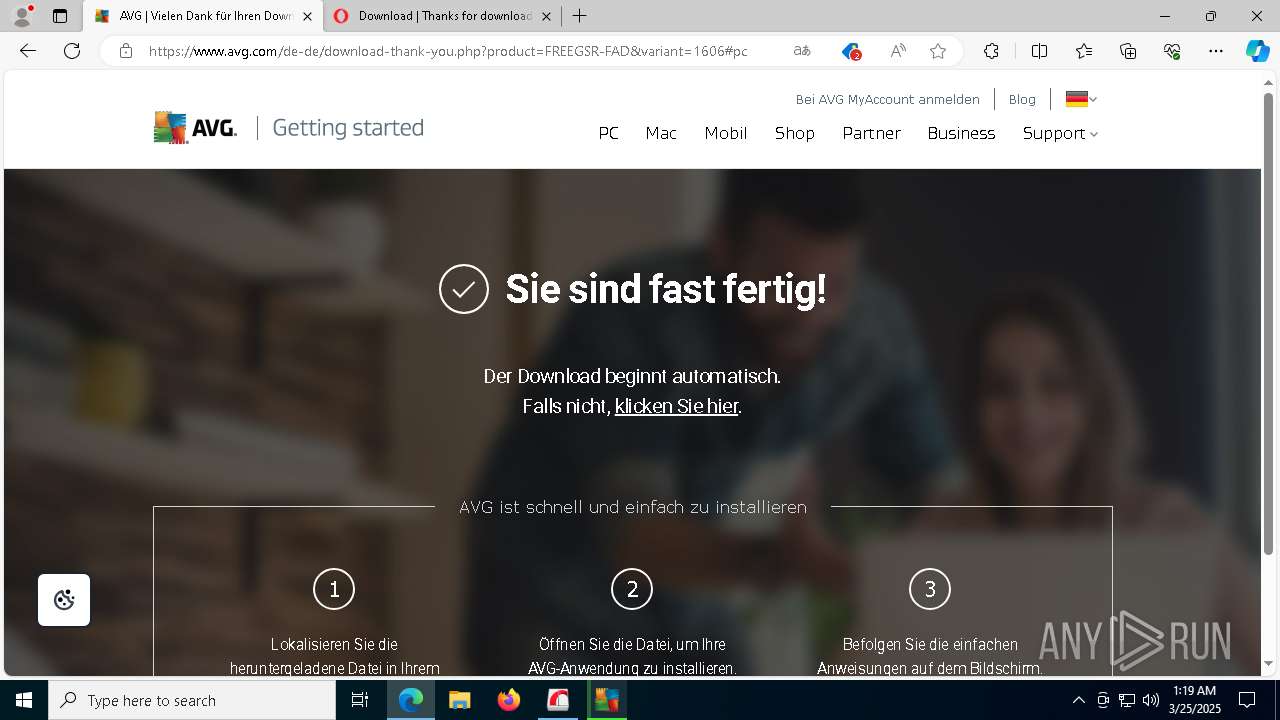Click the page vertical scrollbar thumb
The height and width of the screenshot is (720, 1280).
pyautogui.click(x=1269, y=325)
